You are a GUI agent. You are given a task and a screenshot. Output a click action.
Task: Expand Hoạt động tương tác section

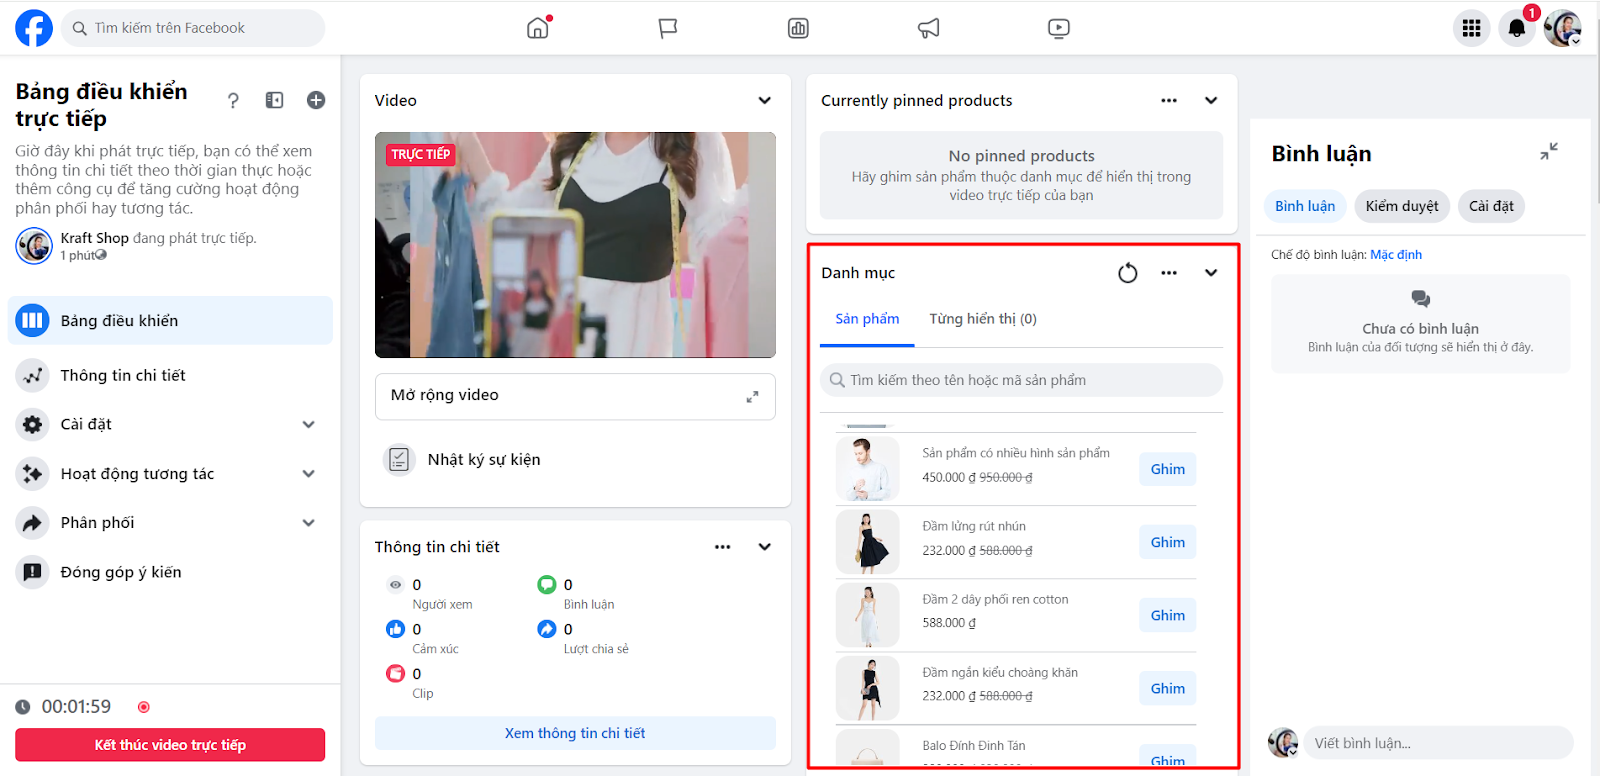pos(309,474)
